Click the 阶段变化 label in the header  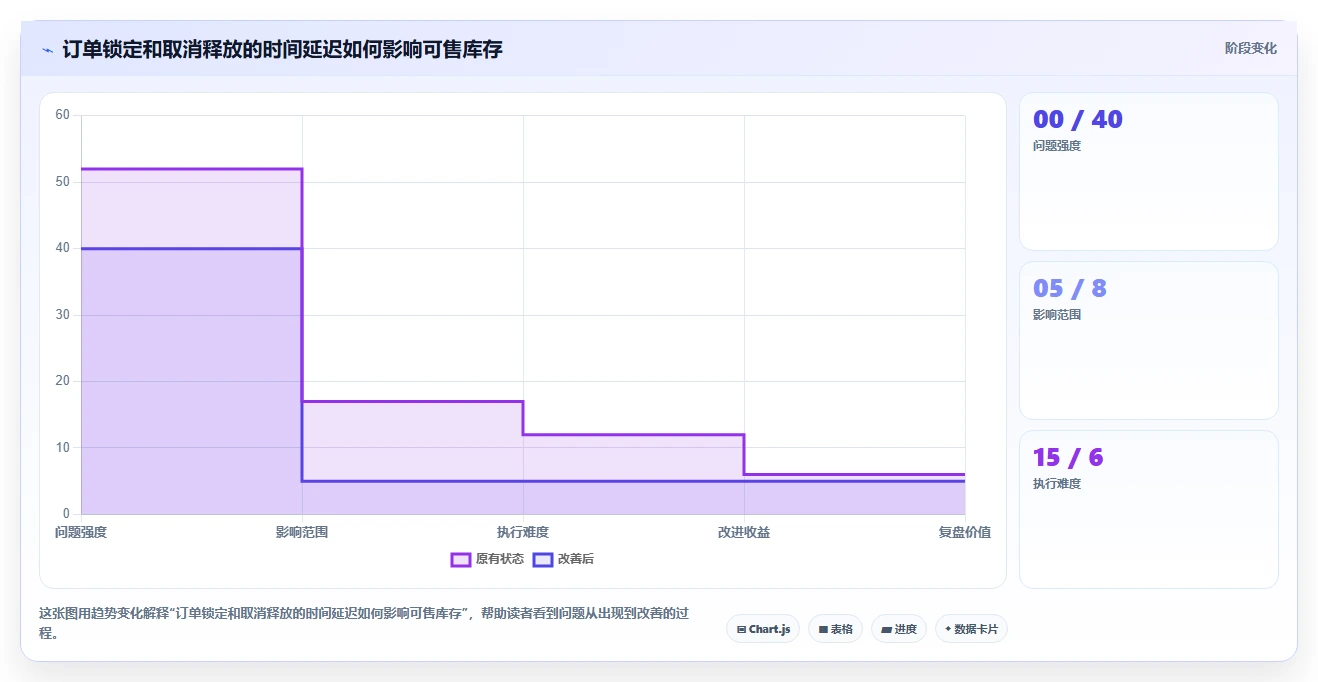pyautogui.click(x=1250, y=48)
